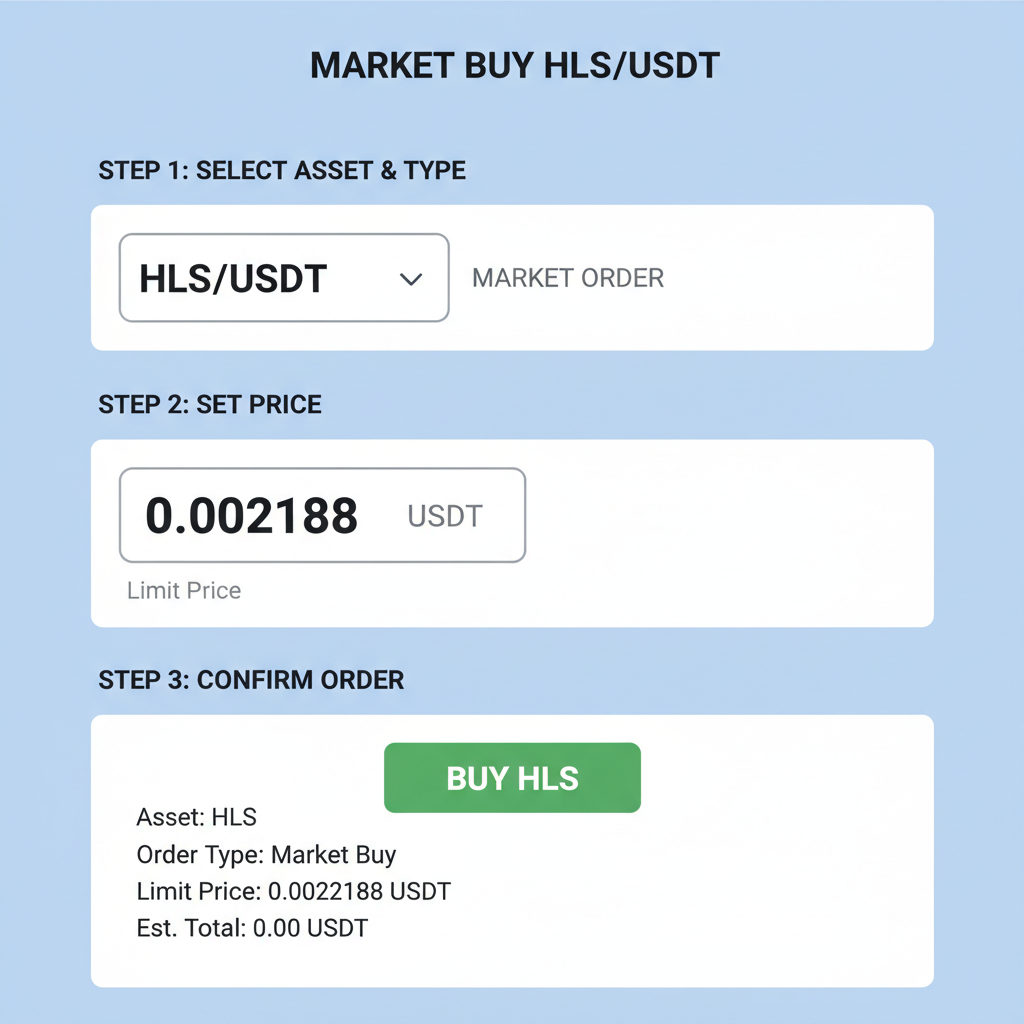
Task: Select the Limit Price summary value
Action: click(x=293, y=891)
